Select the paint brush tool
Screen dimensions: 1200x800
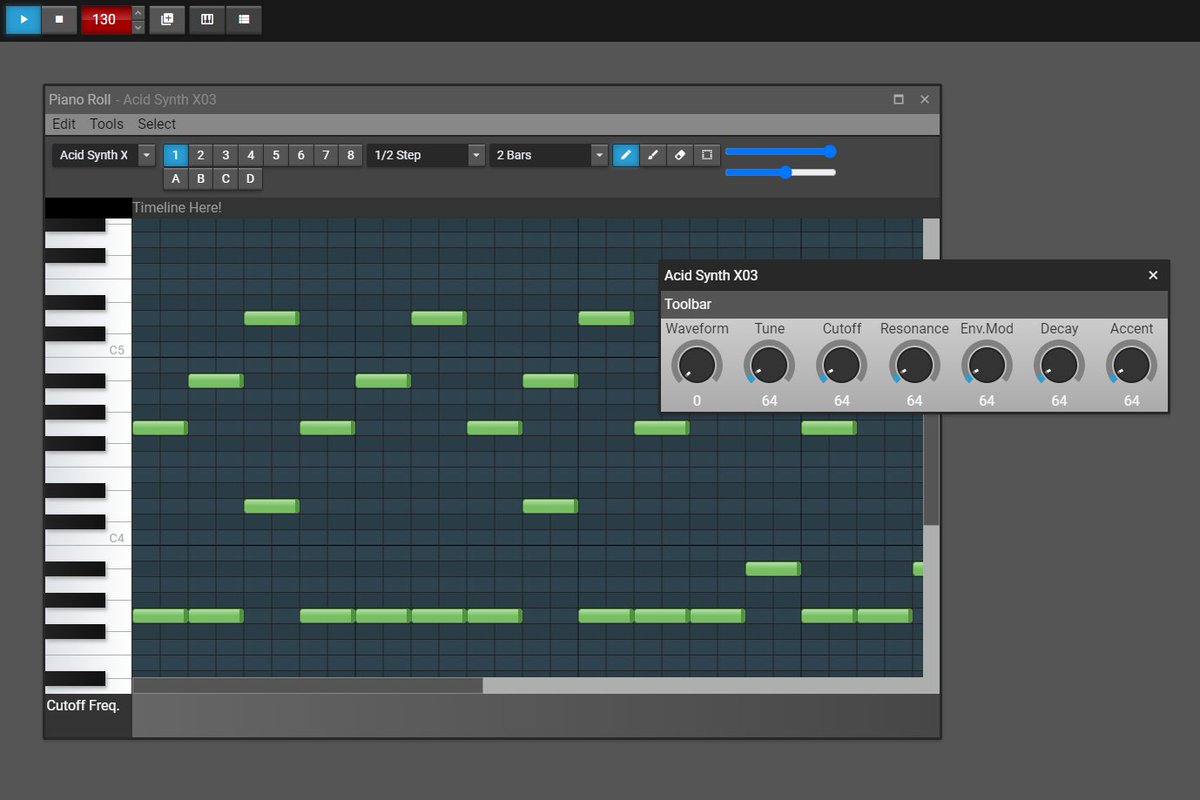pyautogui.click(x=653, y=155)
